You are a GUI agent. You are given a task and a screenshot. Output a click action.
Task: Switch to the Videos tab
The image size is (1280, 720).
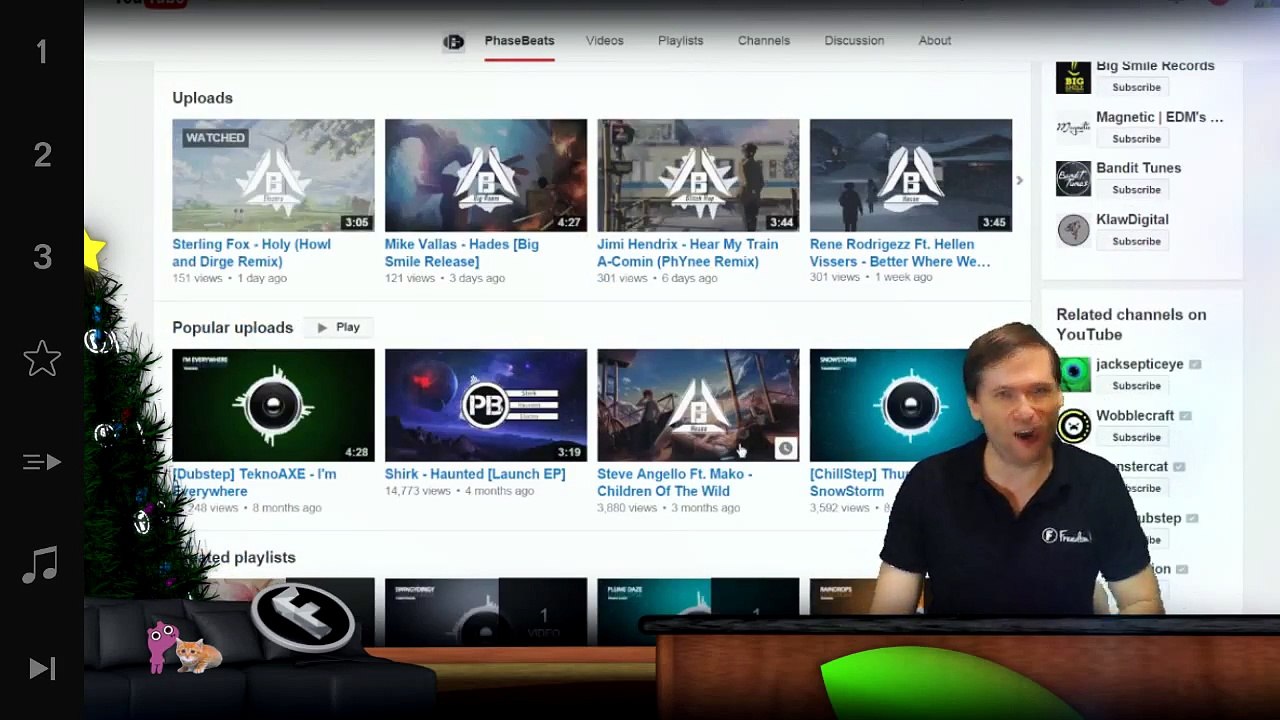click(604, 41)
